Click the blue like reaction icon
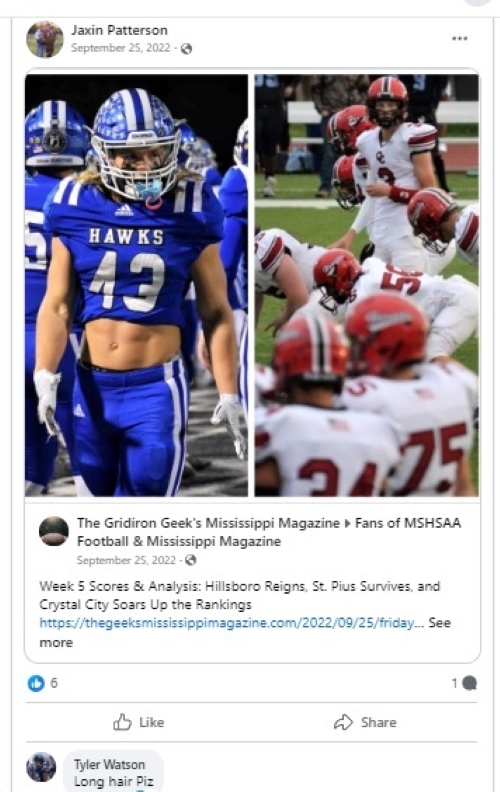This screenshot has height=792, width=500. click(36, 683)
